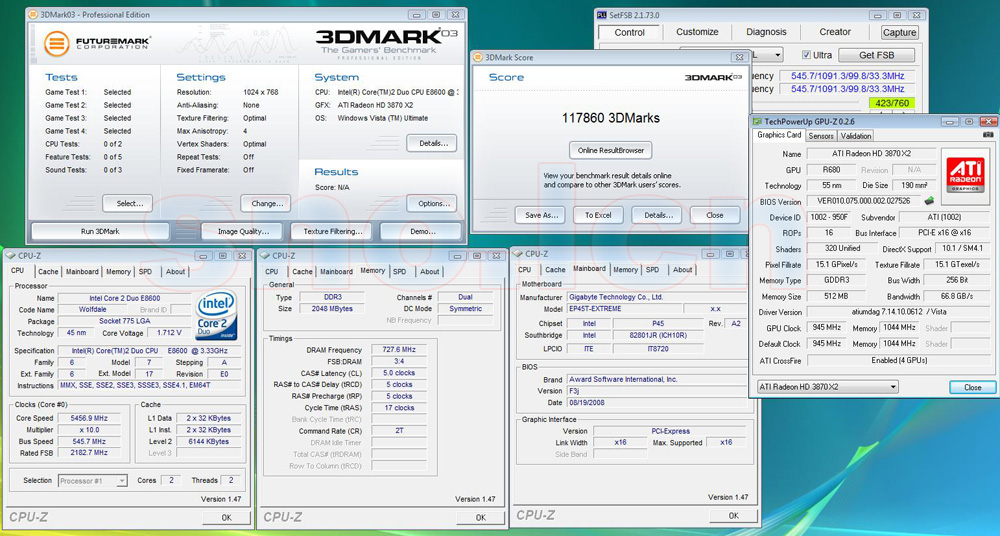
Task: Click OK in the Mainboard tab CPU-Z window
Action: point(733,516)
